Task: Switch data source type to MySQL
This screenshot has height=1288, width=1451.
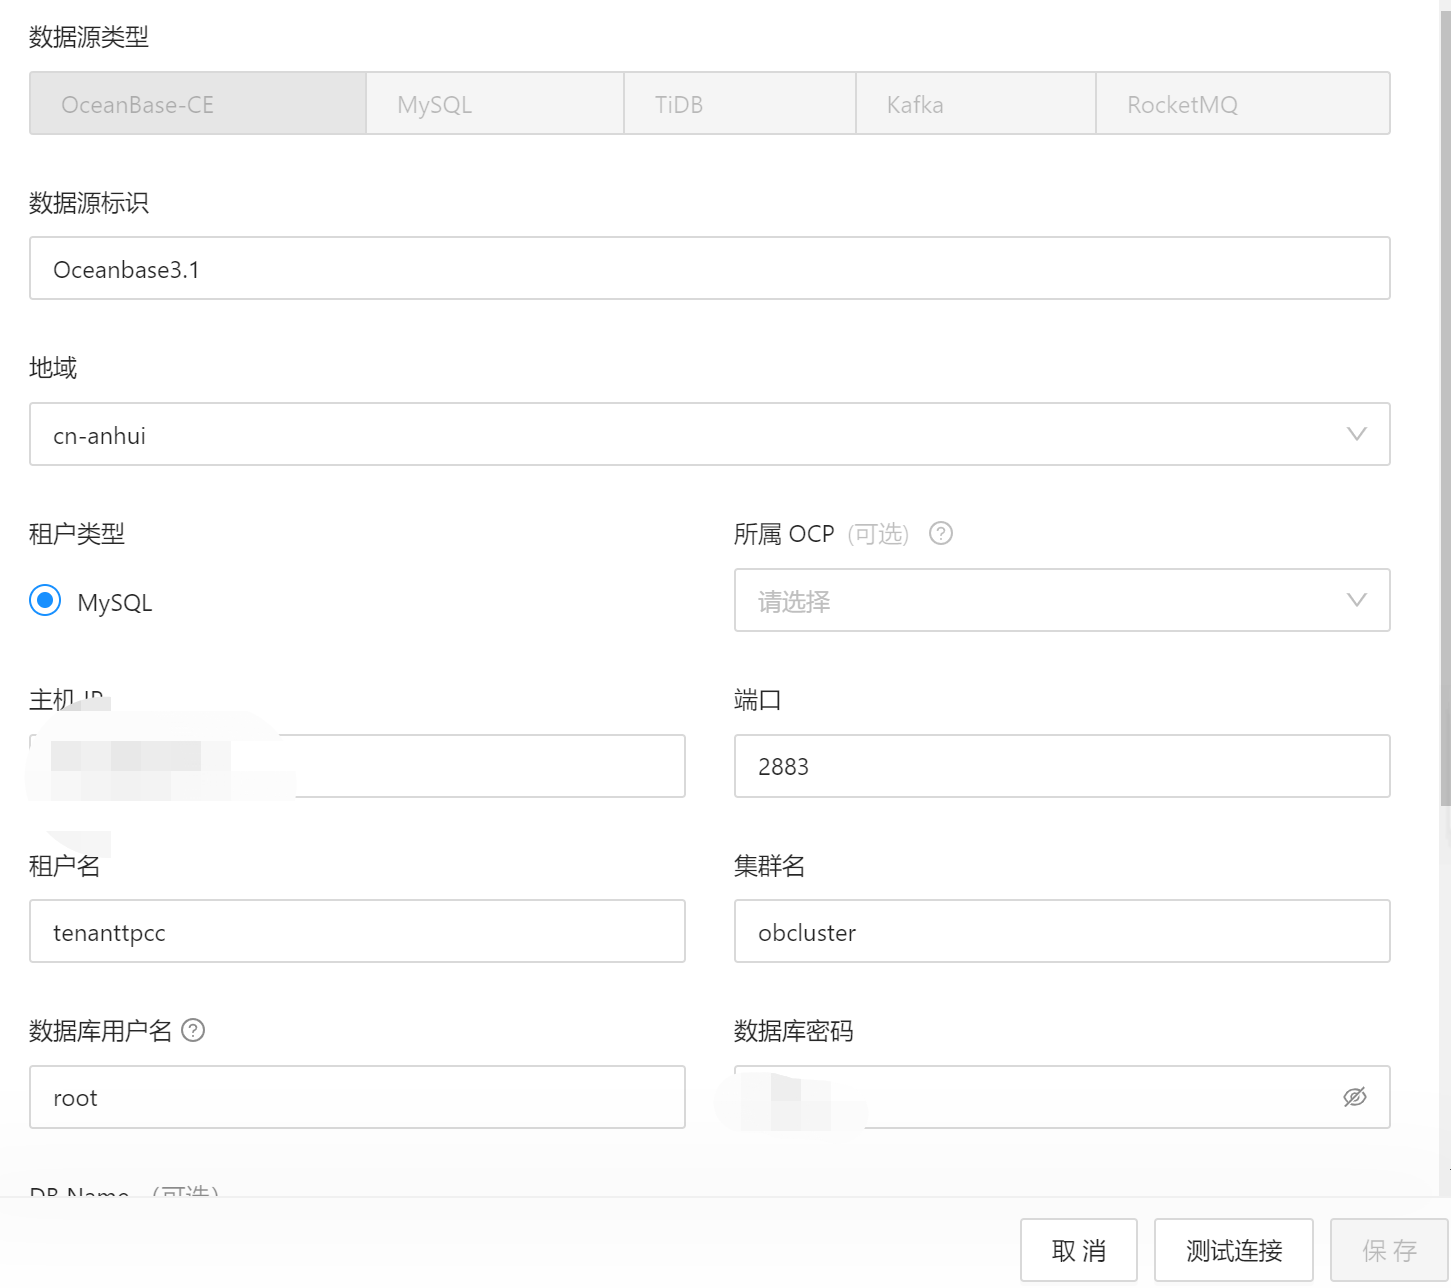Action: pyautogui.click(x=495, y=103)
